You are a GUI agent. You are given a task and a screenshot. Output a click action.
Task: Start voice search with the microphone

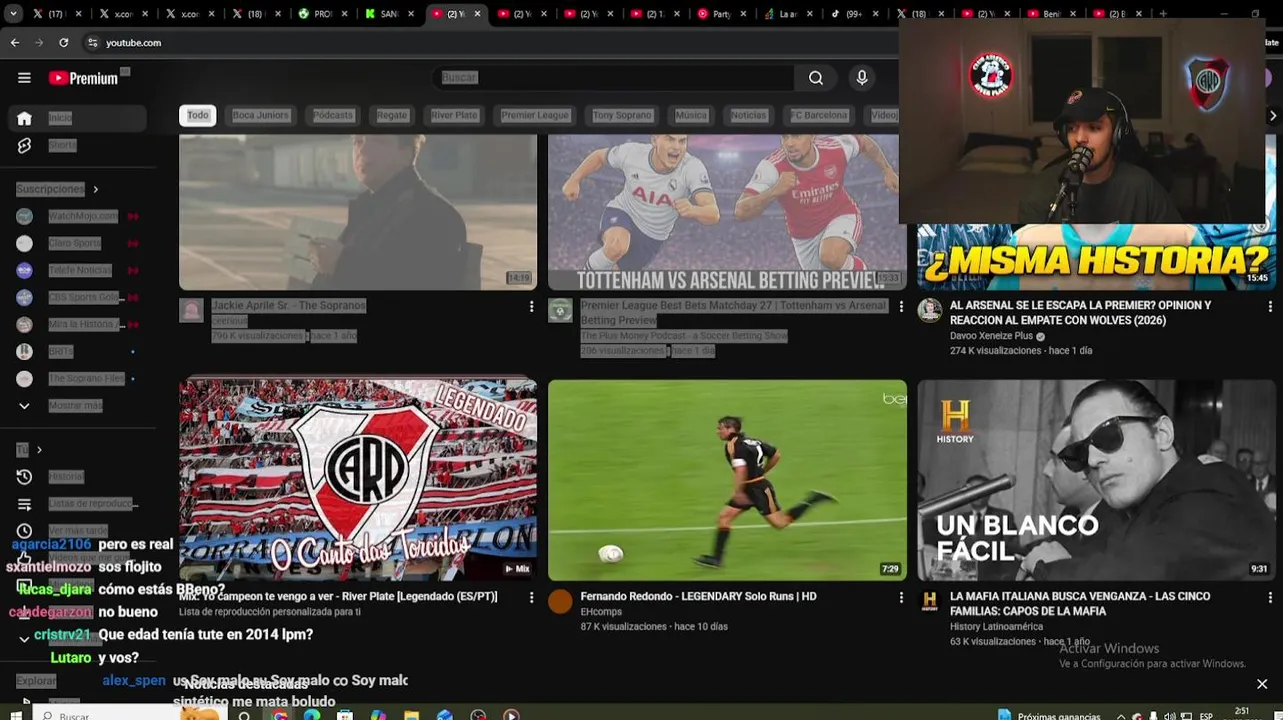(862, 78)
